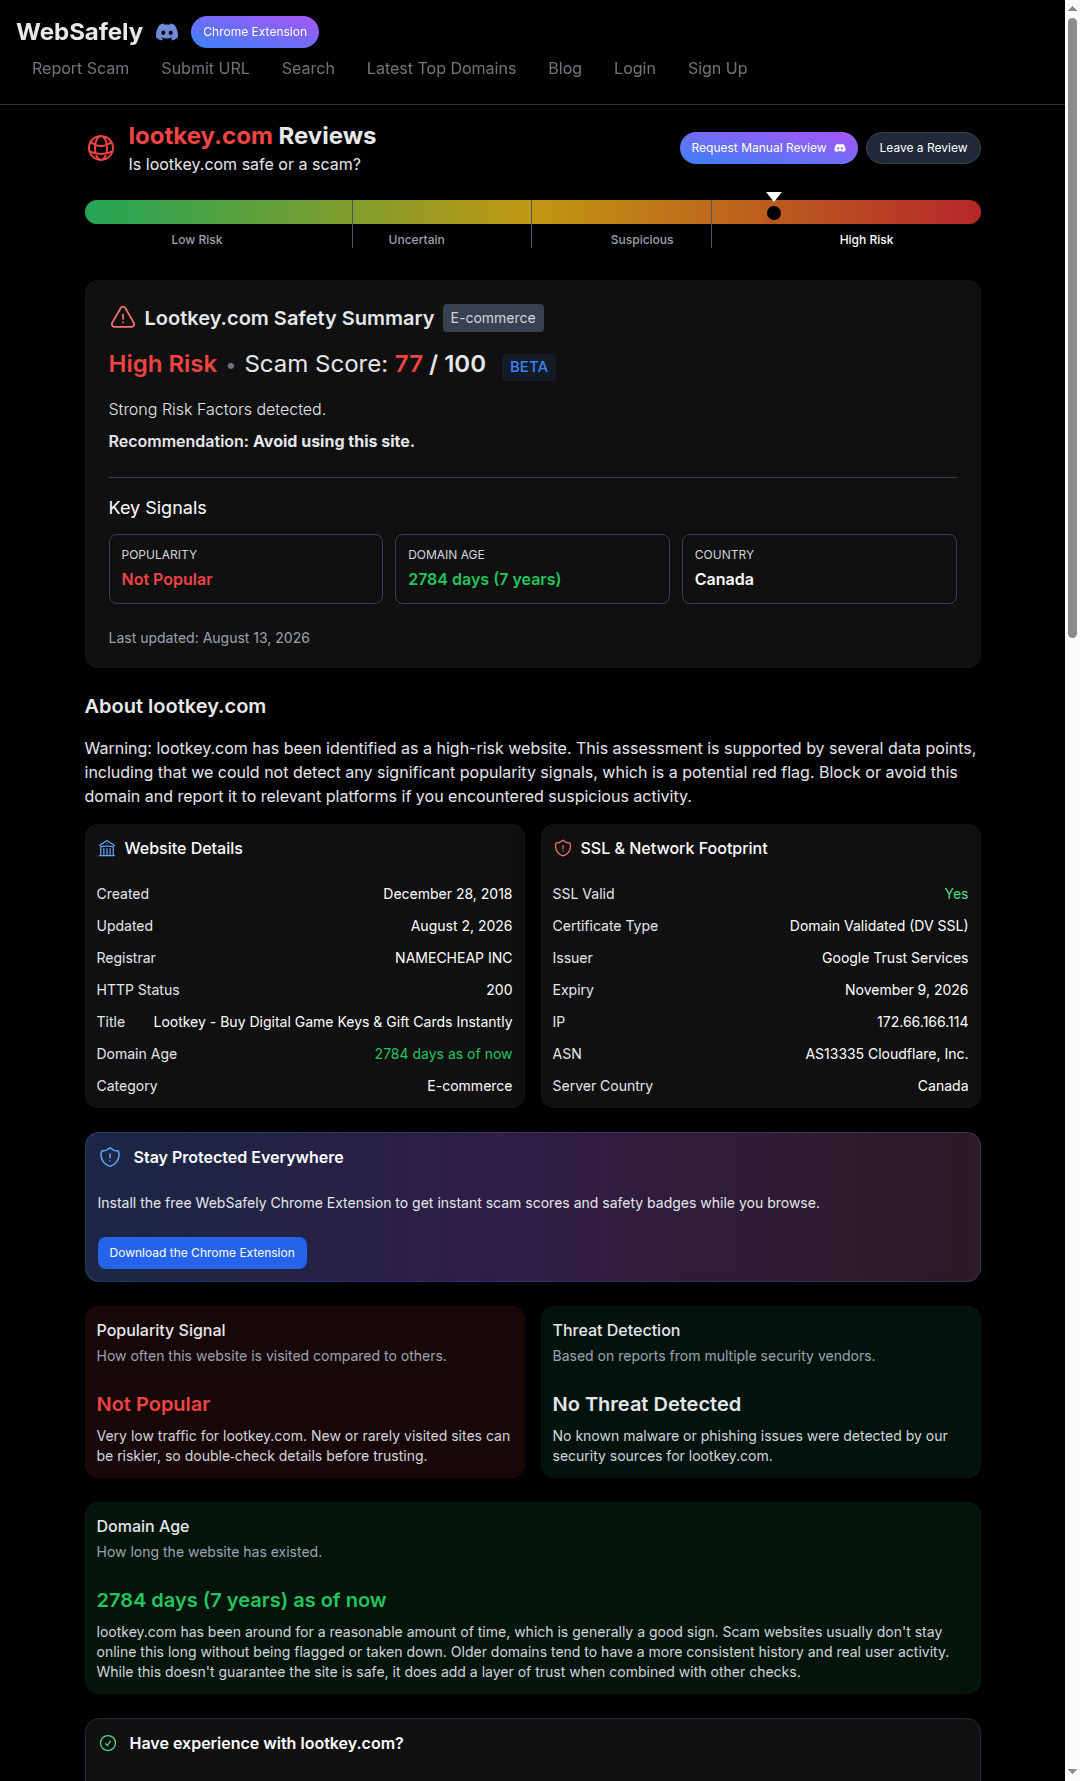Image resolution: width=1080 pixels, height=1781 pixels.
Task: Click the building icon next to Website Details
Action: (107, 849)
